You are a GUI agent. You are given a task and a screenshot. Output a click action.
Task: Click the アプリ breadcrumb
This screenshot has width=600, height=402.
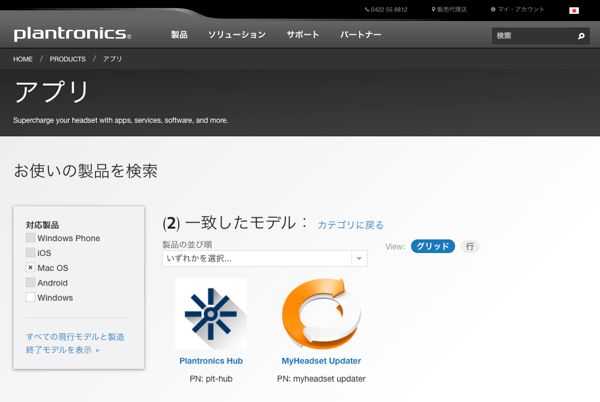pyautogui.click(x=112, y=59)
